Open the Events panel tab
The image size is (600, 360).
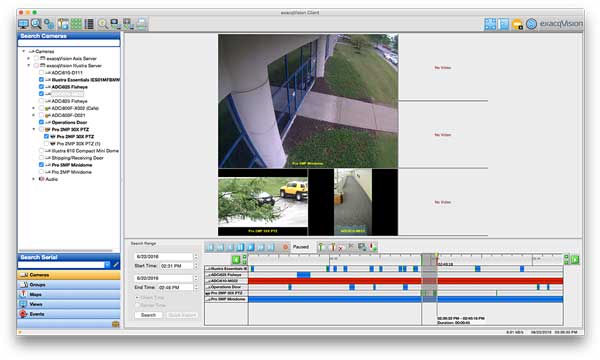(x=68, y=314)
